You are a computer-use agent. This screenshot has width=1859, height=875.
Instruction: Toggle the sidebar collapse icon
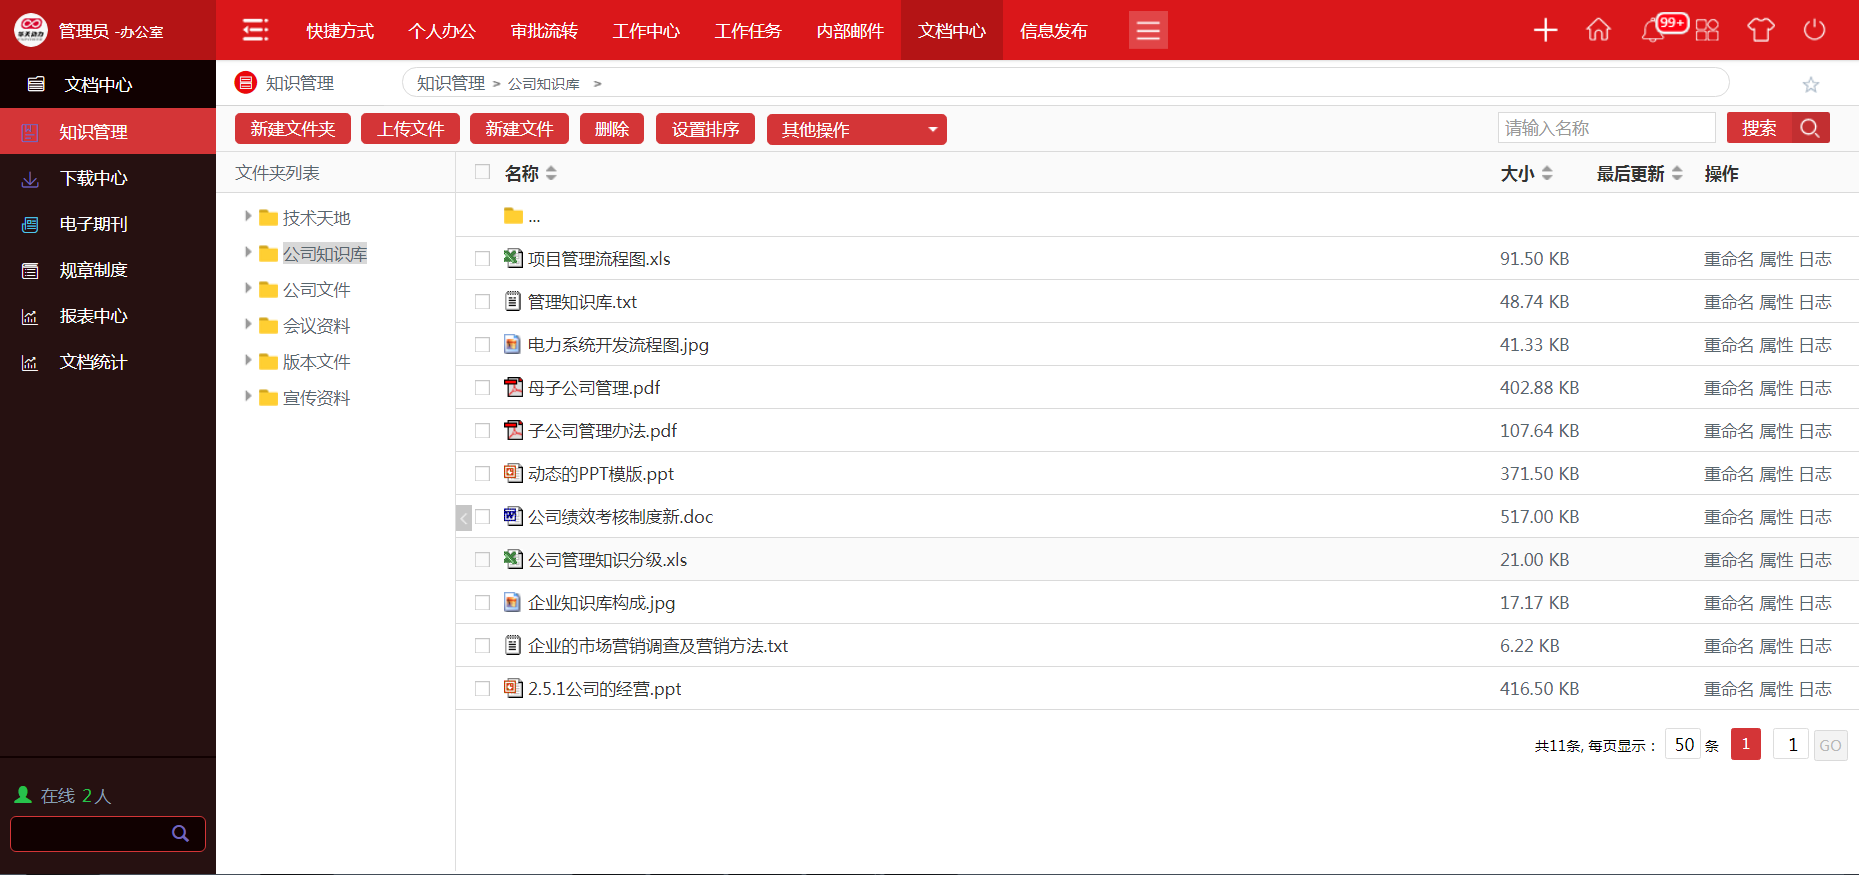(256, 30)
